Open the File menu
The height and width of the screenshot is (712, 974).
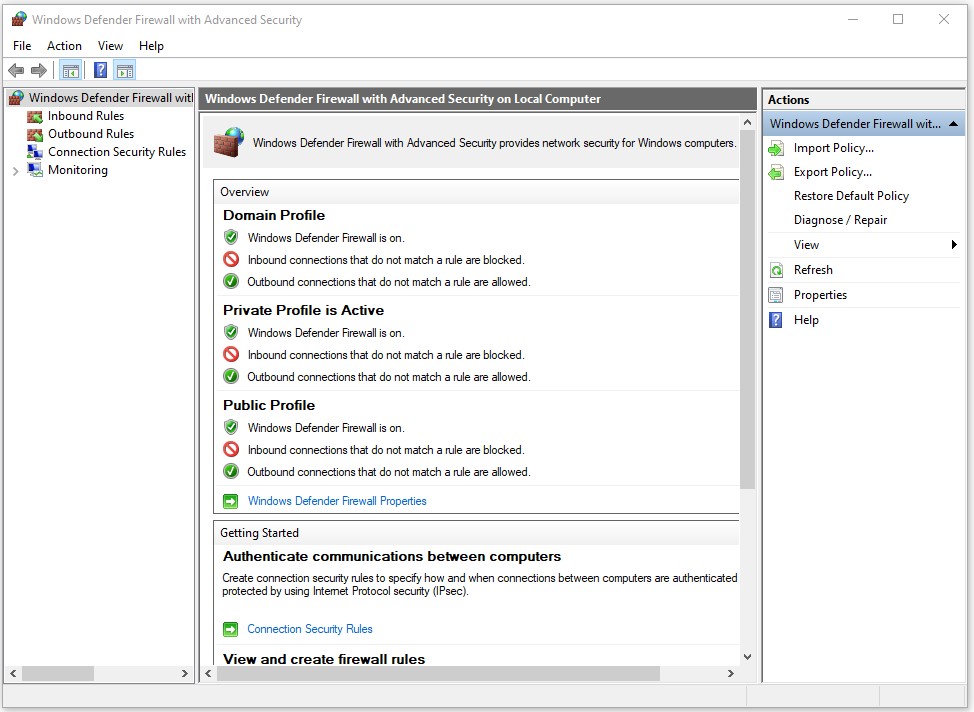(22, 46)
